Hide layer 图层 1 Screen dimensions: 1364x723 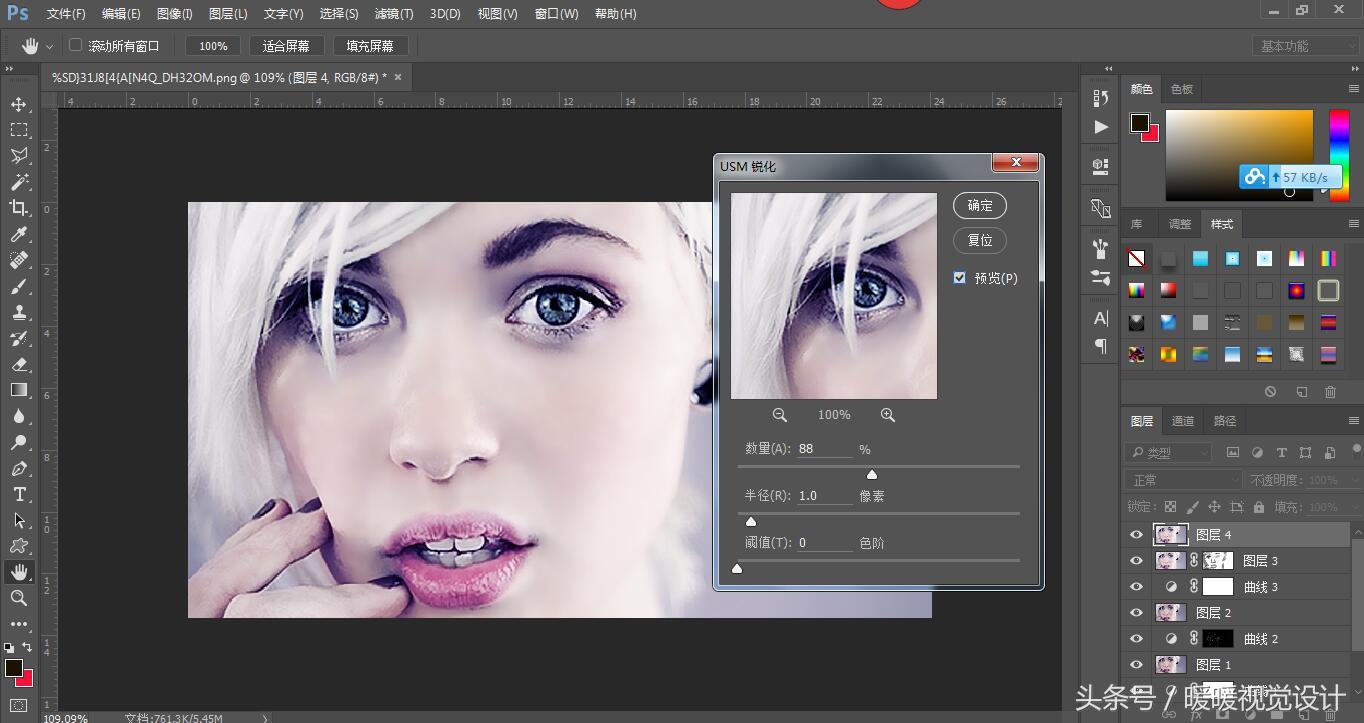coord(1136,665)
